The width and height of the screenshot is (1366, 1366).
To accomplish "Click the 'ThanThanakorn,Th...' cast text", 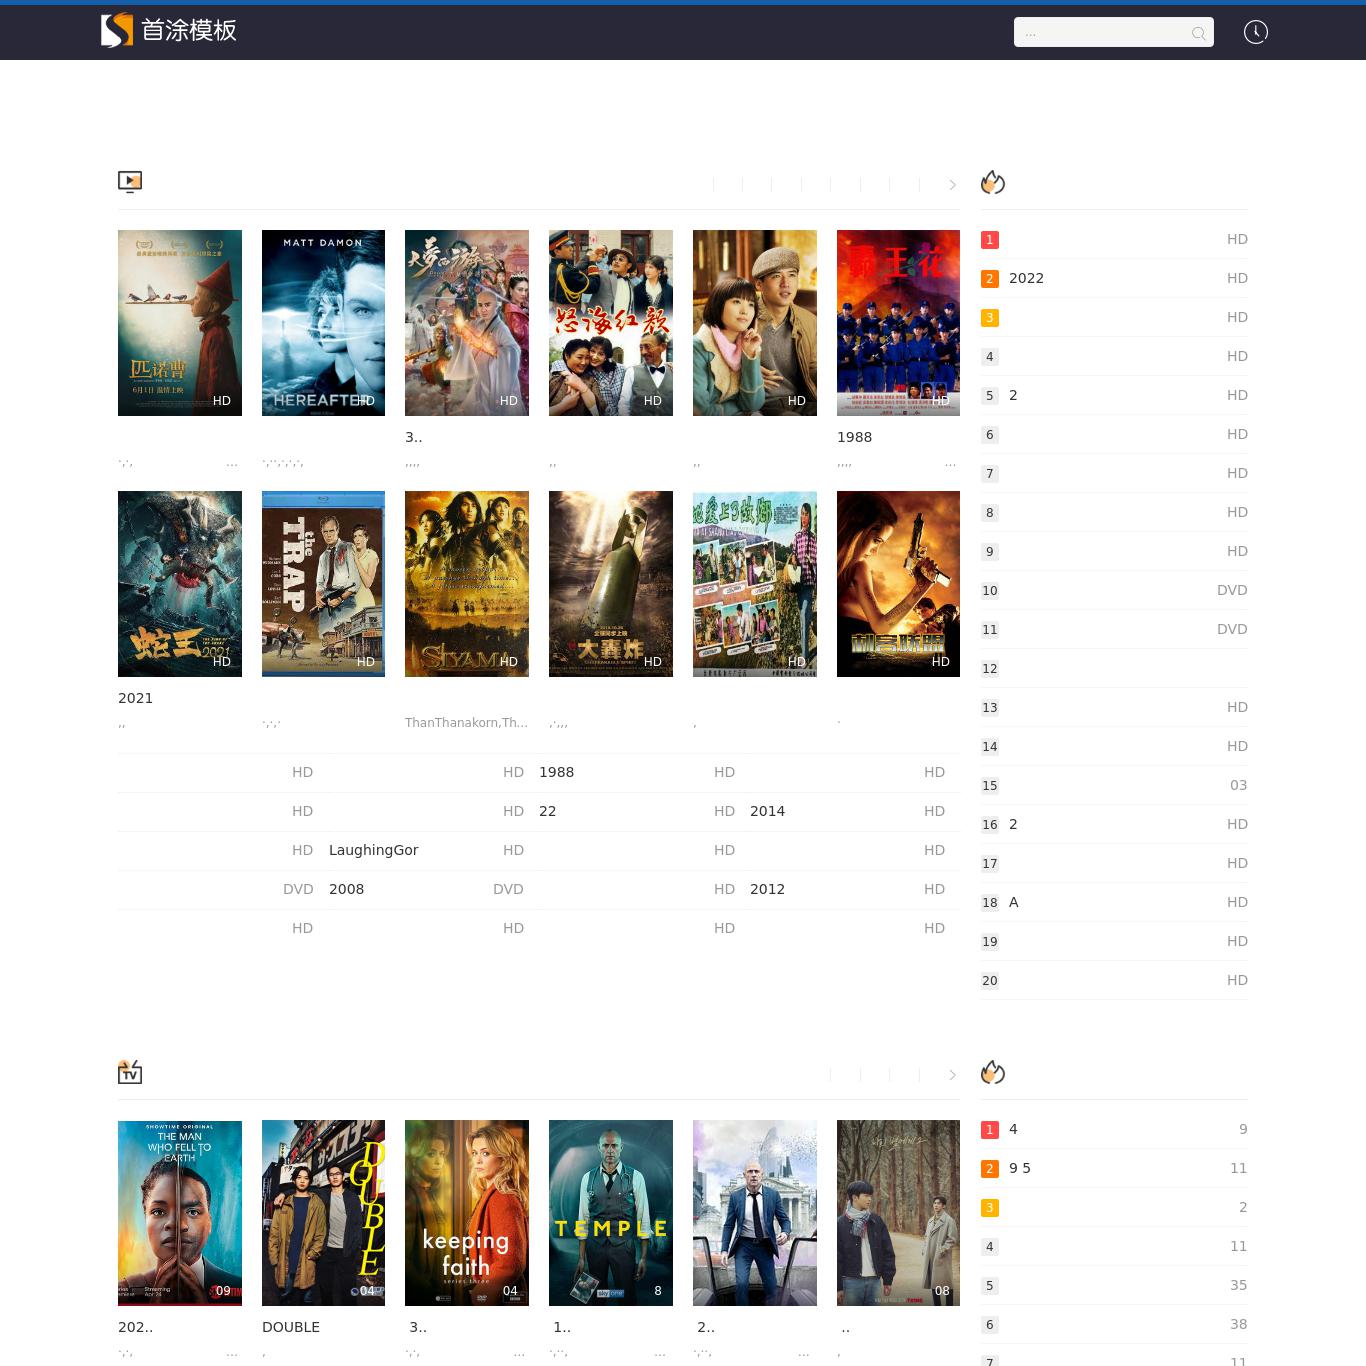I will 466,722.
